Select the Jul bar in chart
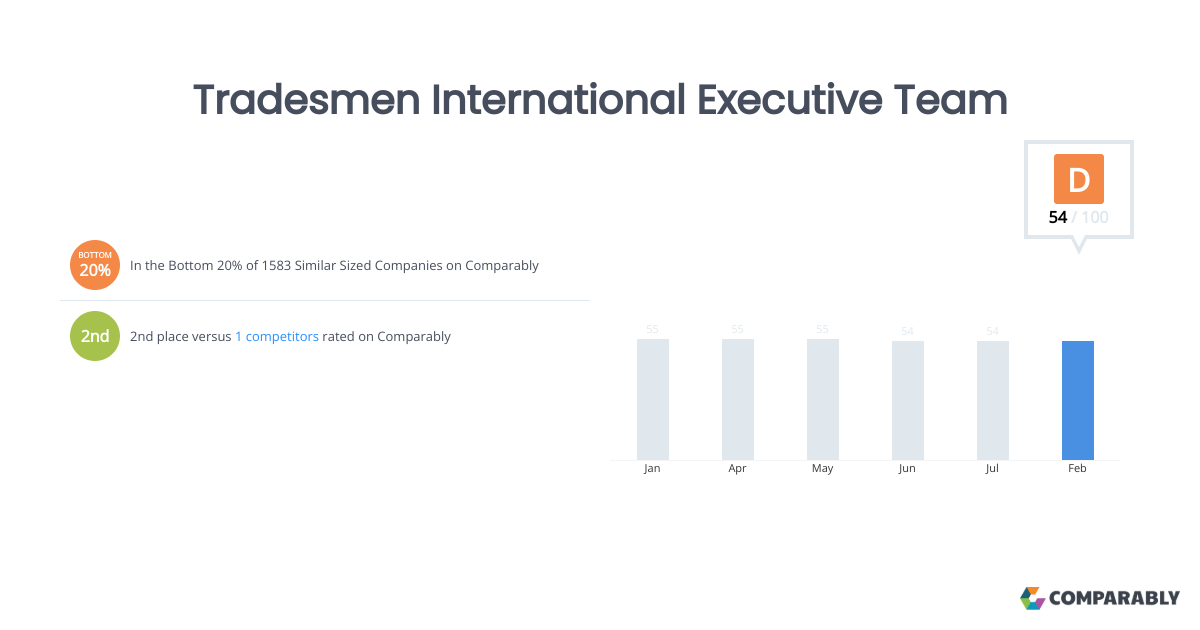 pos(993,400)
